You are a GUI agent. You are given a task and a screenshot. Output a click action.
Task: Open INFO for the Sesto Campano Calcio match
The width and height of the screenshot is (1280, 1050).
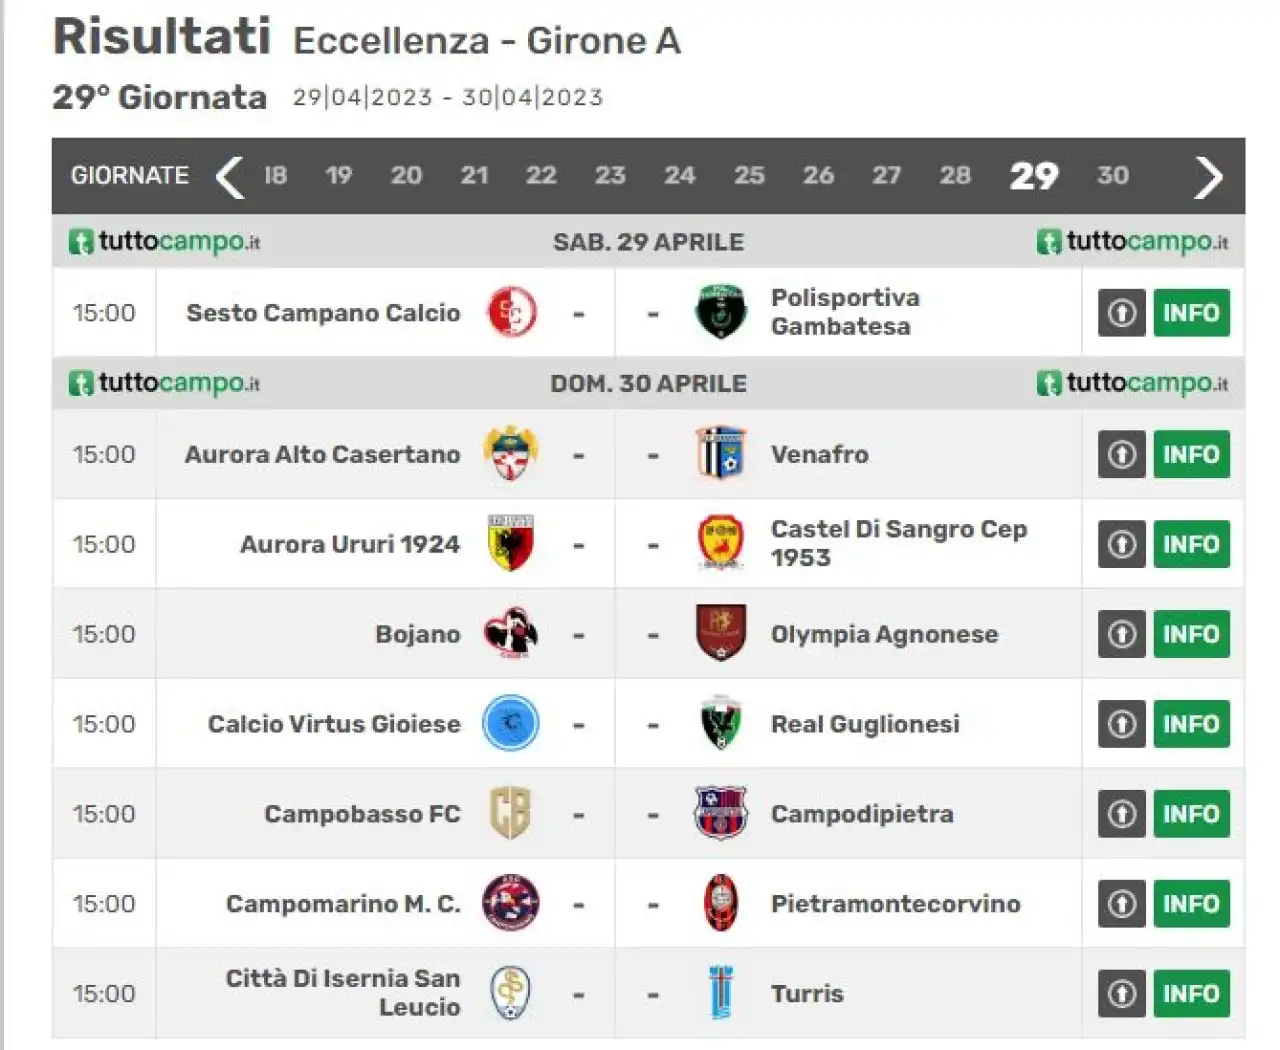coord(1191,313)
